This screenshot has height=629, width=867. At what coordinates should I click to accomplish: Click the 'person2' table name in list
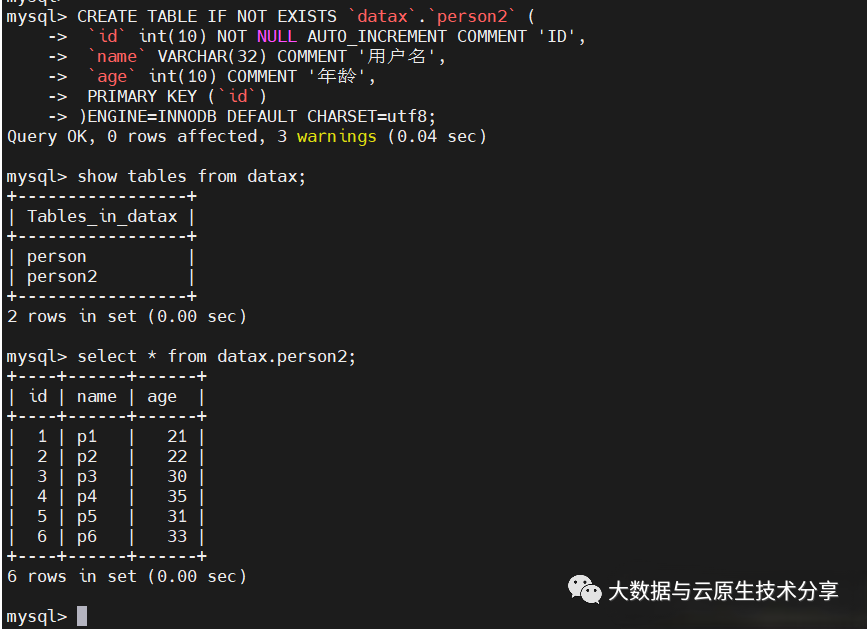pyautogui.click(x=62, y=276)
